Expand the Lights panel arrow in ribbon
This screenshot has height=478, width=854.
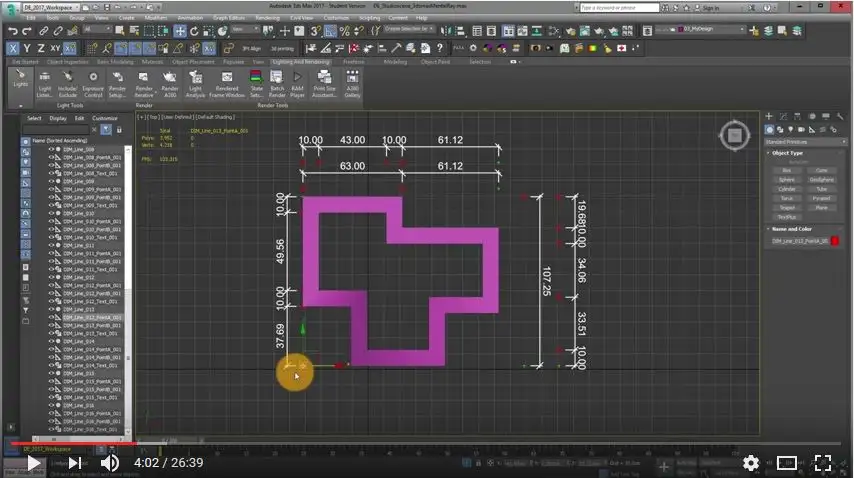[x=21, y=106]
